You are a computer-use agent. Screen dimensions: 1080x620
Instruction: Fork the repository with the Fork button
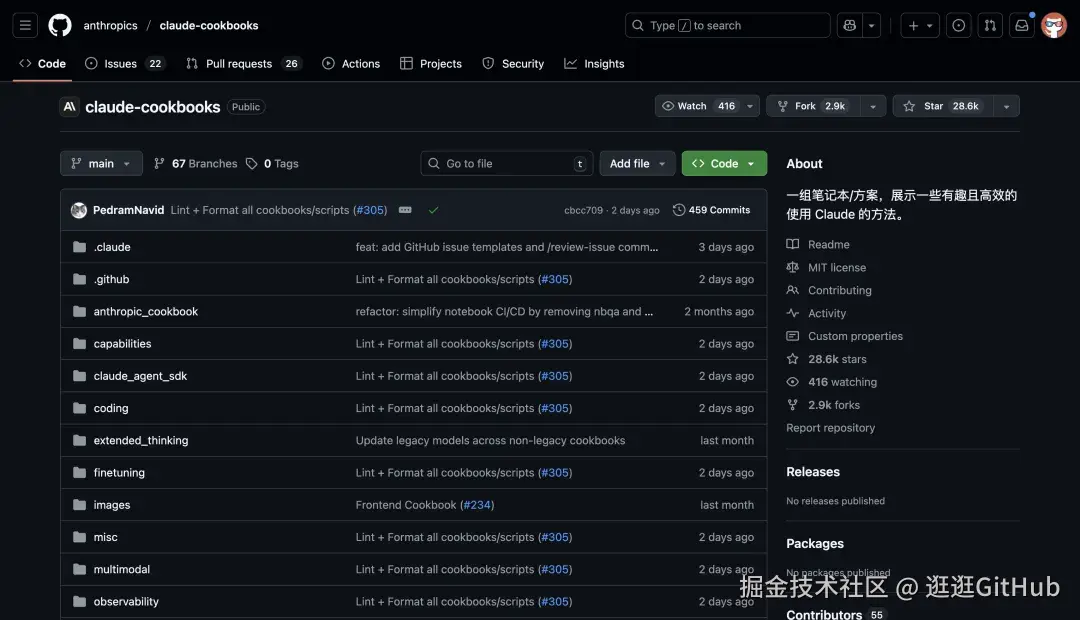(x=813, y=106)
